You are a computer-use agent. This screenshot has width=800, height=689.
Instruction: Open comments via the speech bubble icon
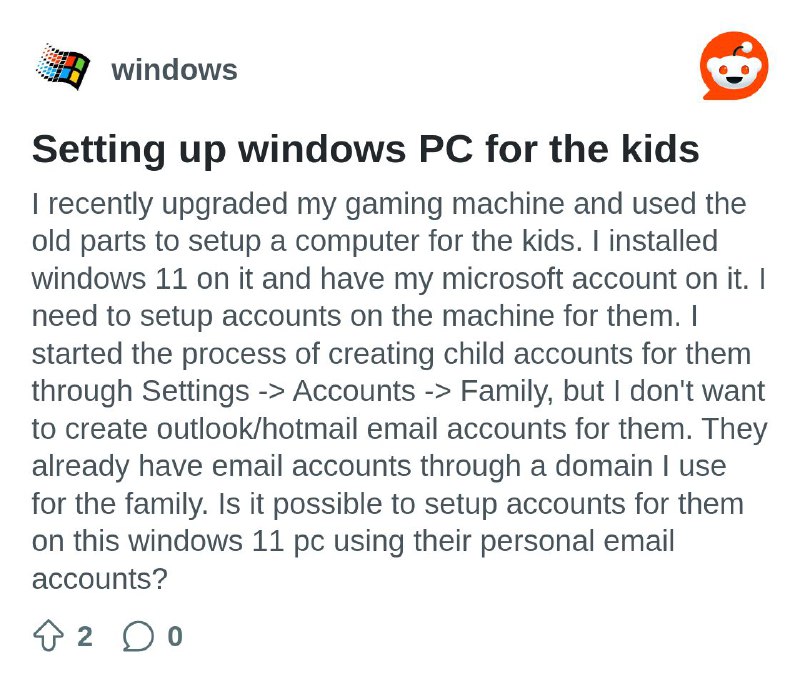pyautogui.click(x=138, y=636)
